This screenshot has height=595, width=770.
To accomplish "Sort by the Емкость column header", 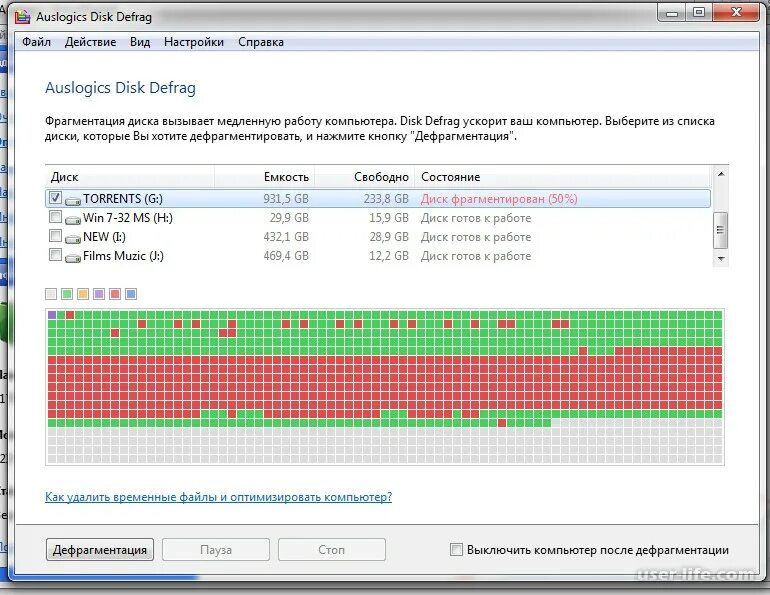I will pyautogui.click(x=265, y=177).
